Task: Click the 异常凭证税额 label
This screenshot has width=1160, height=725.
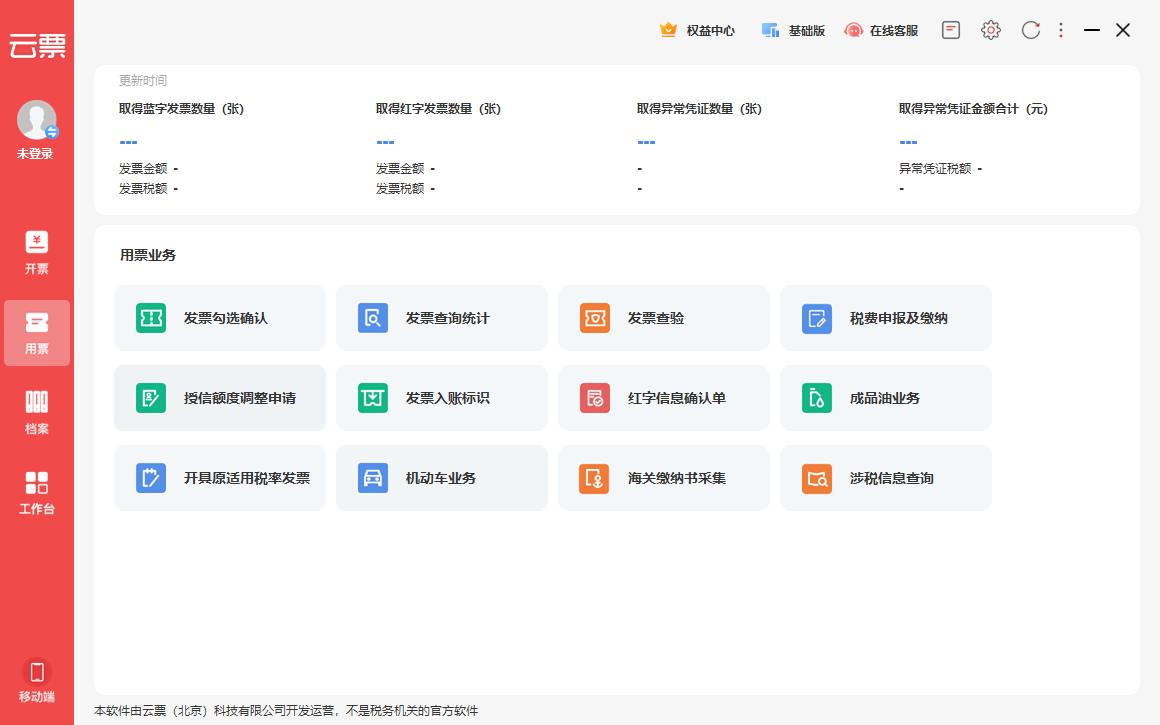Action: 935,169
